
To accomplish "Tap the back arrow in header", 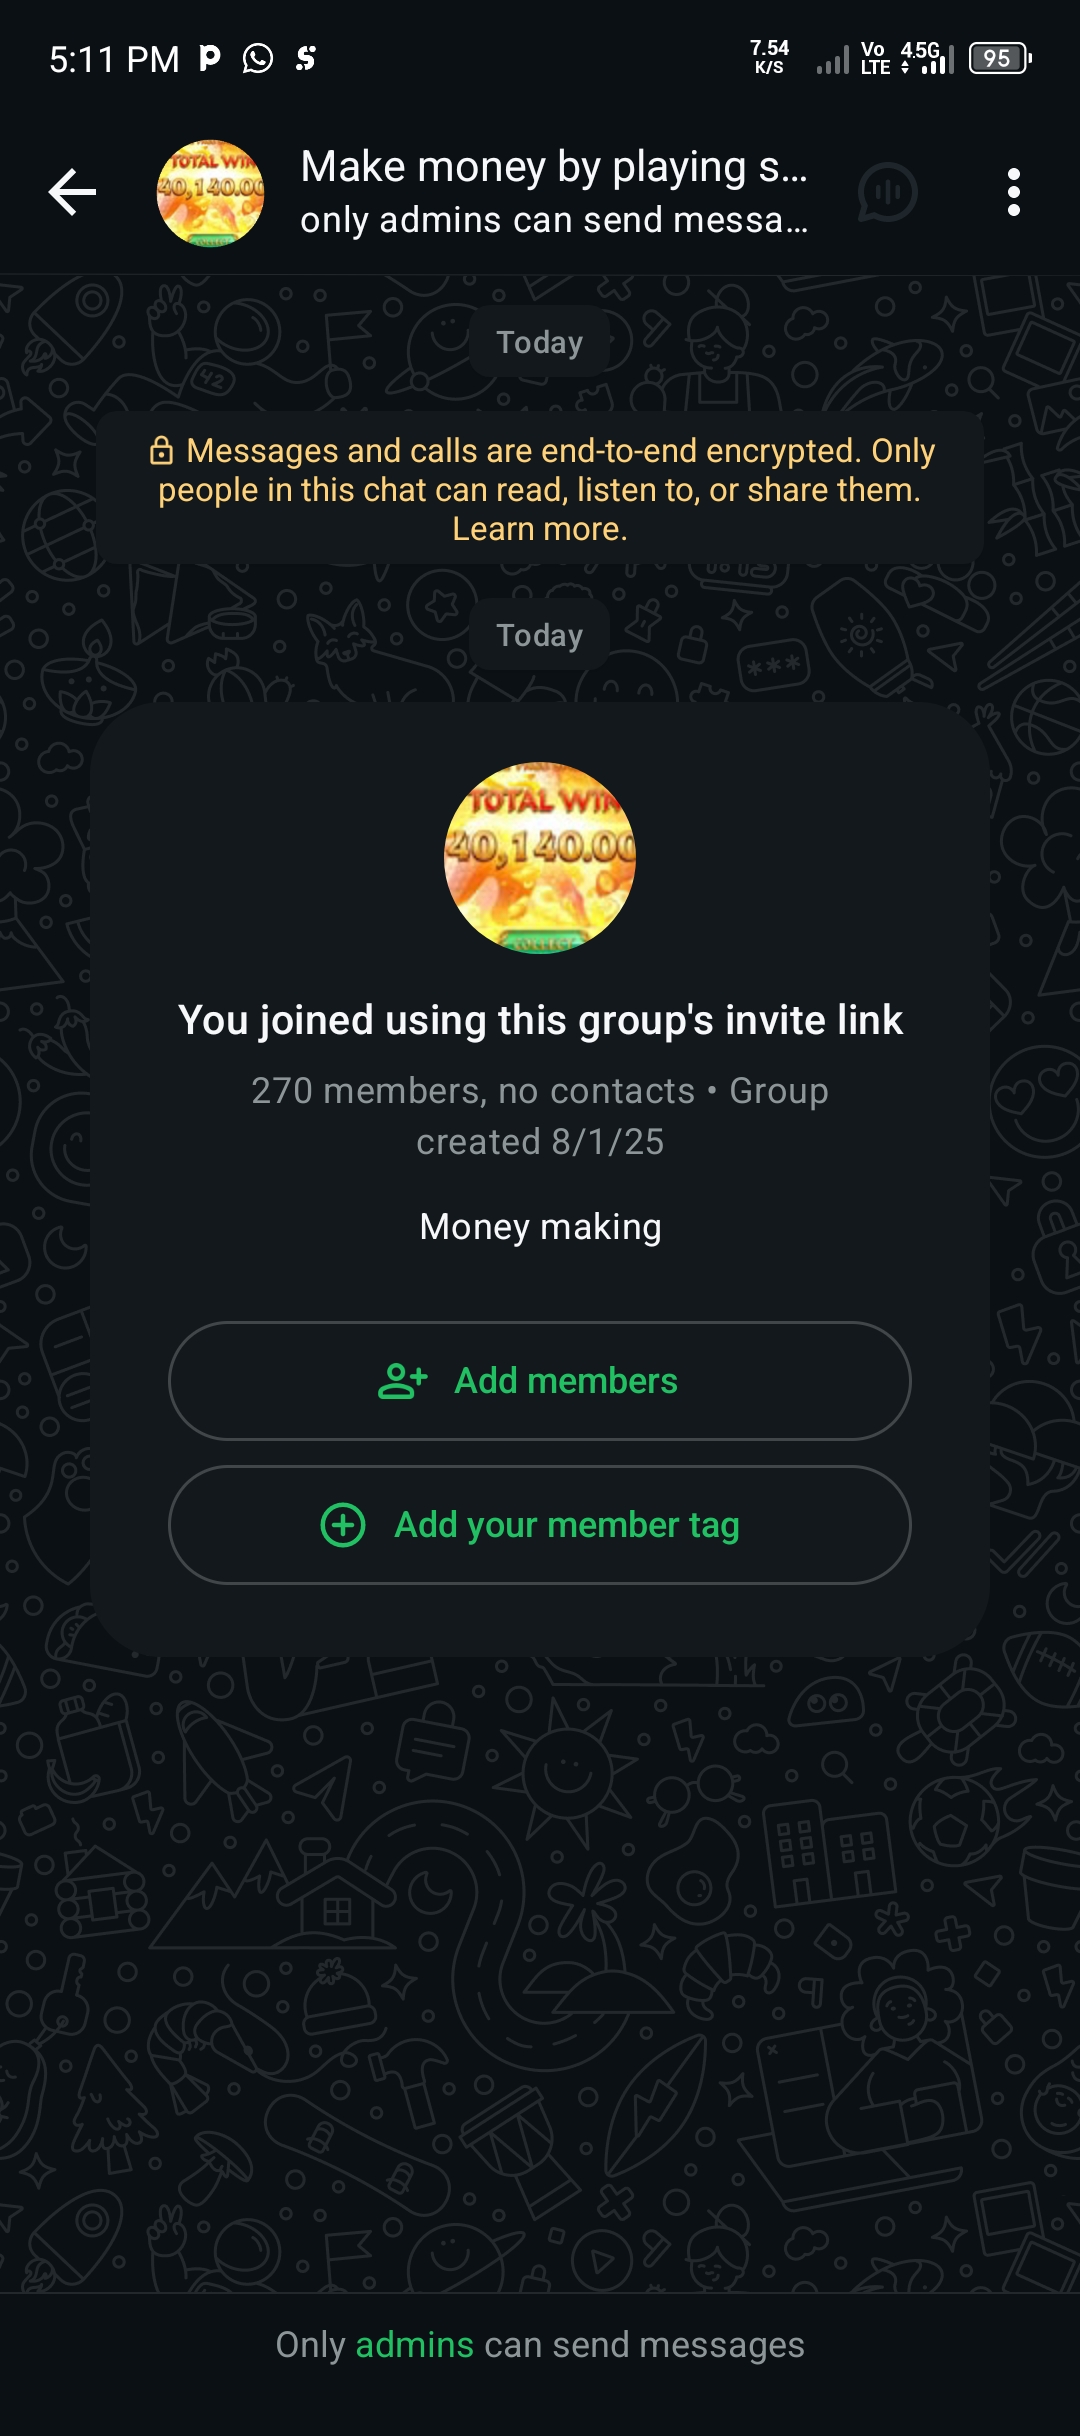I will coord(72,192).
